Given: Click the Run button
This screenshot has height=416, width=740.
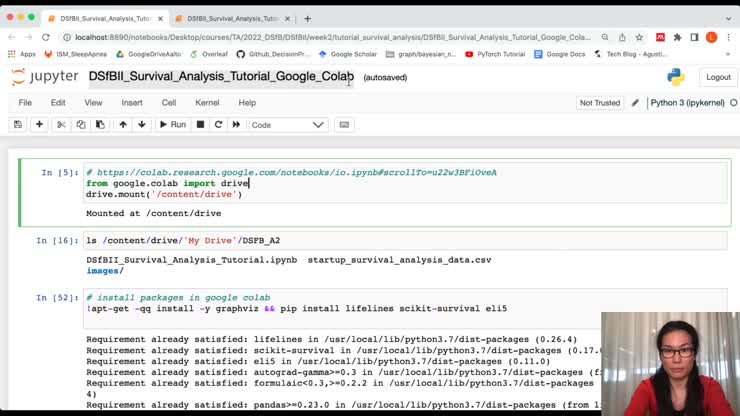Looking at the screenshot, I should point(172,125).
